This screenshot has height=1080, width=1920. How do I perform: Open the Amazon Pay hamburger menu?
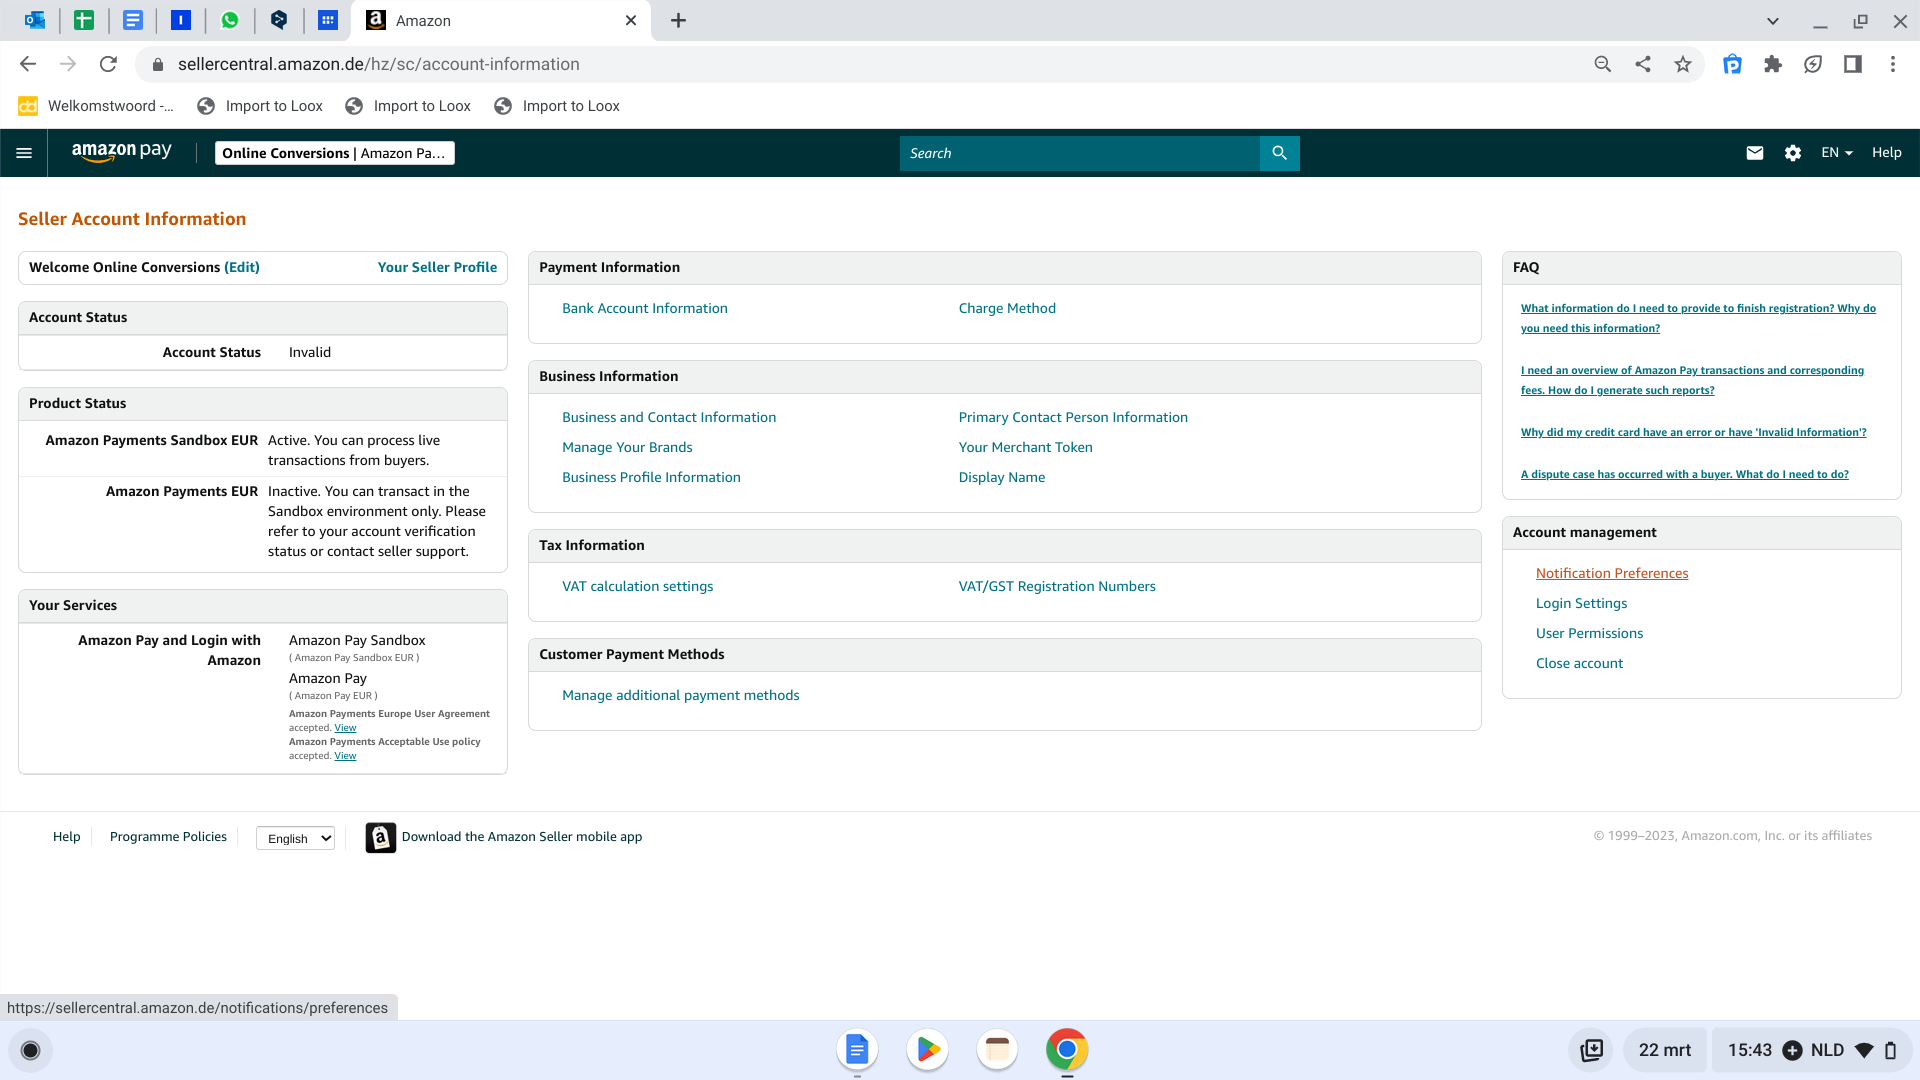tap(24, 152)
